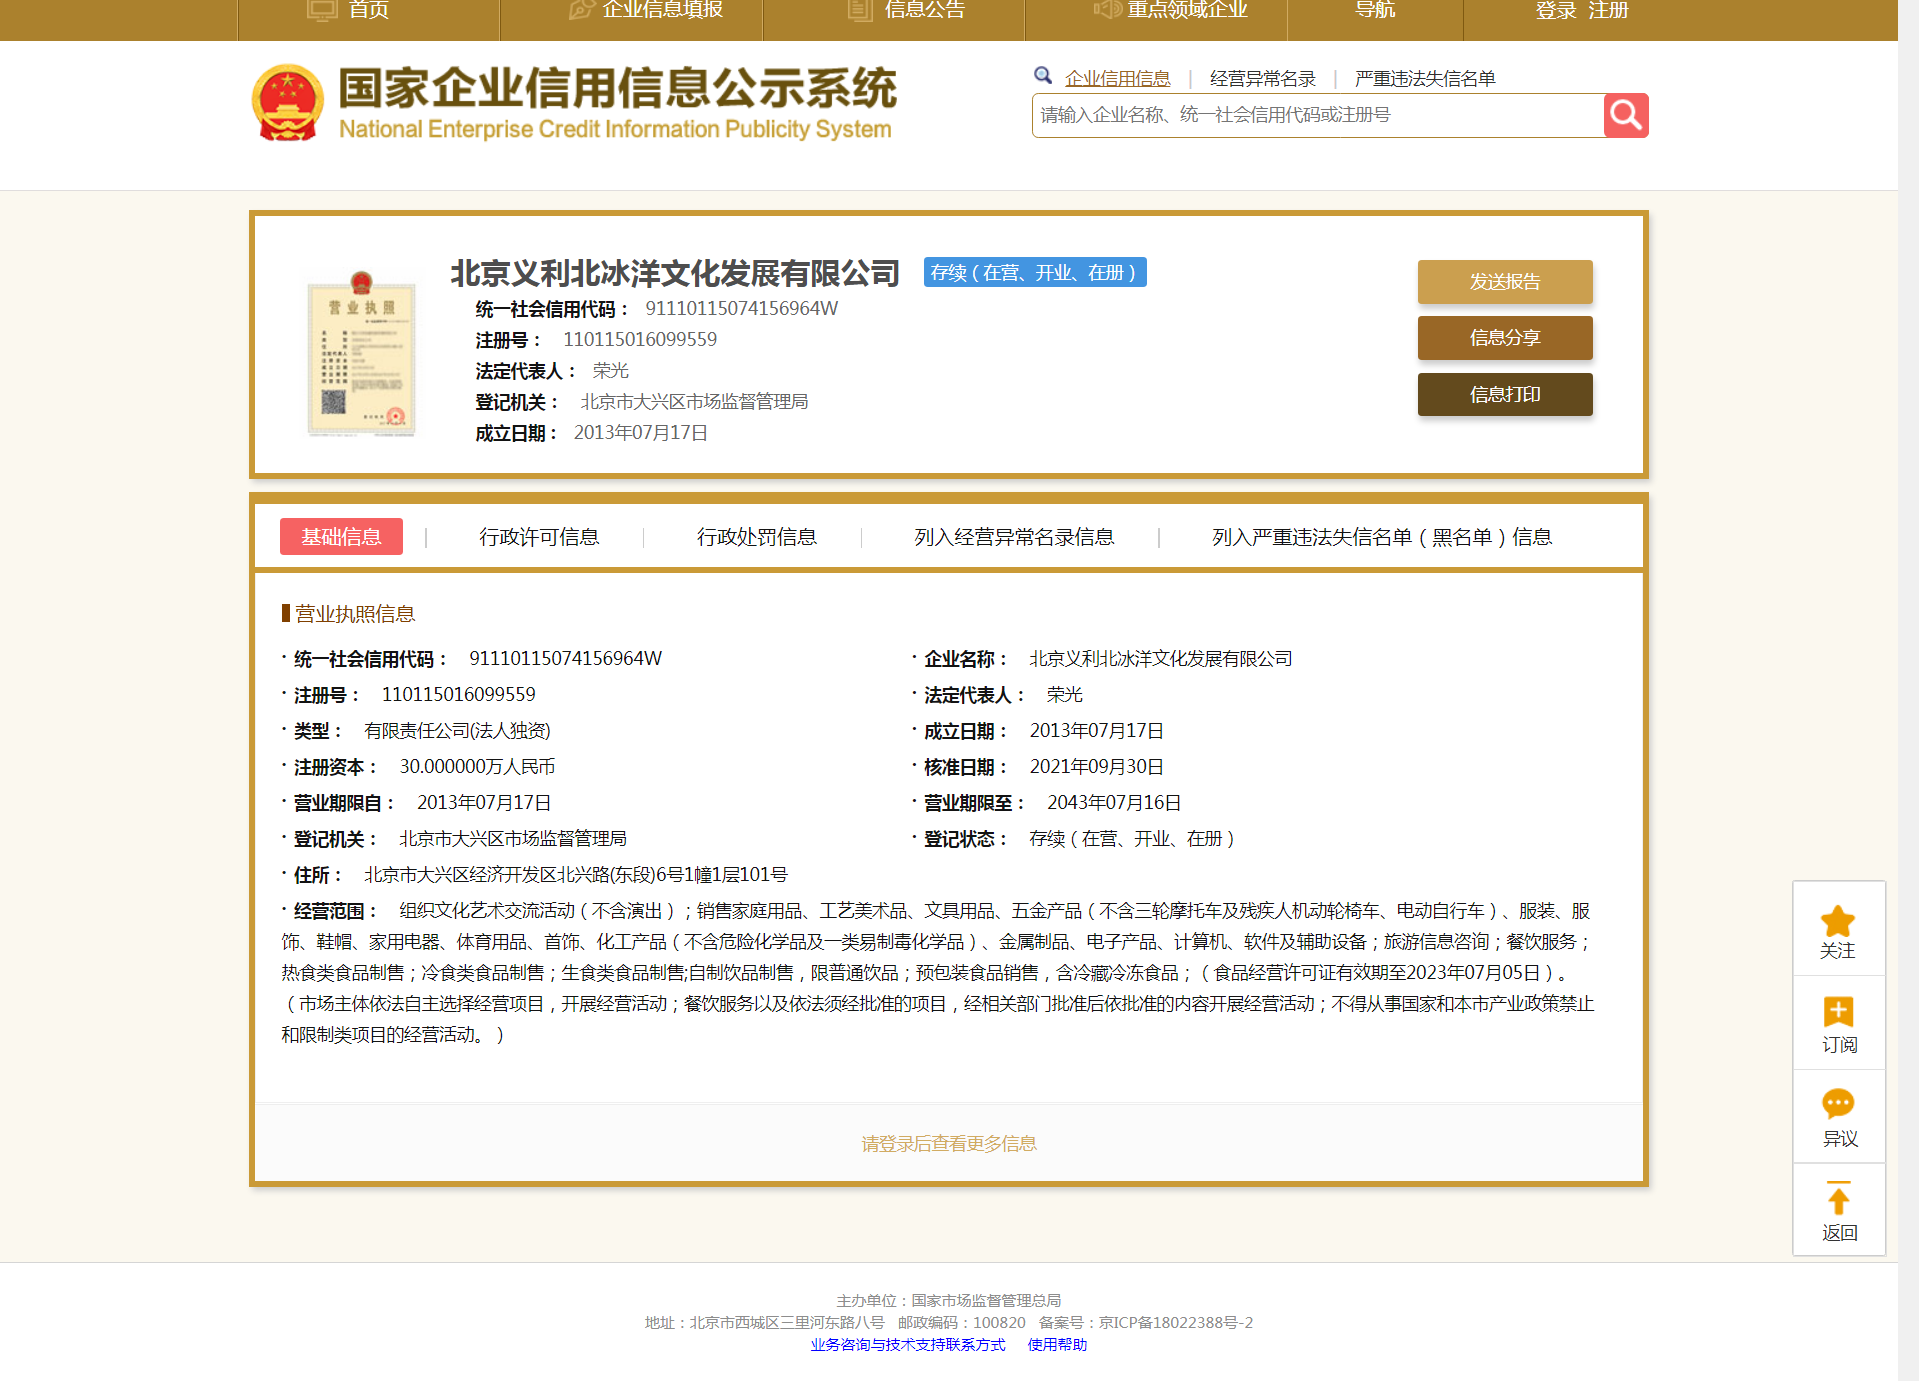Screen dimensions: 1919x1381
Task: Switch to the 列入经营异常名录信息 tab
Action: pyautogui.click(x=1014, y=537)
